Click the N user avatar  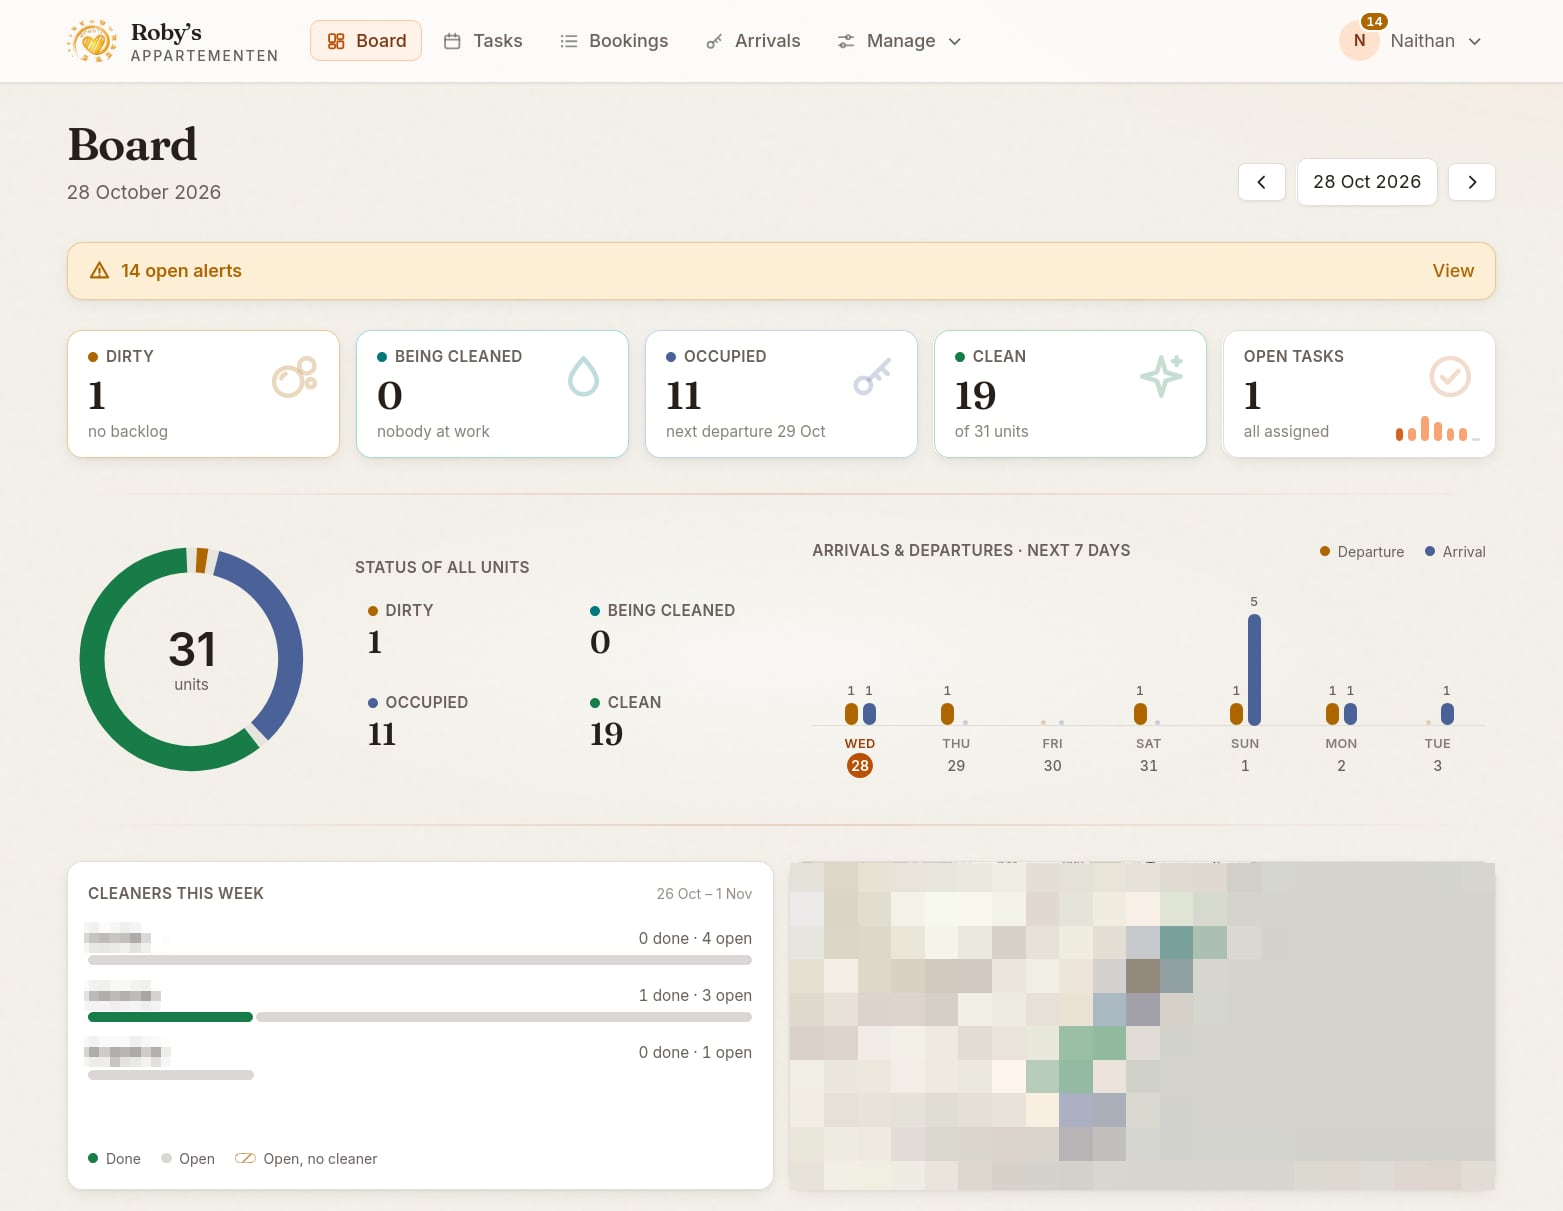coord(1359,41)
